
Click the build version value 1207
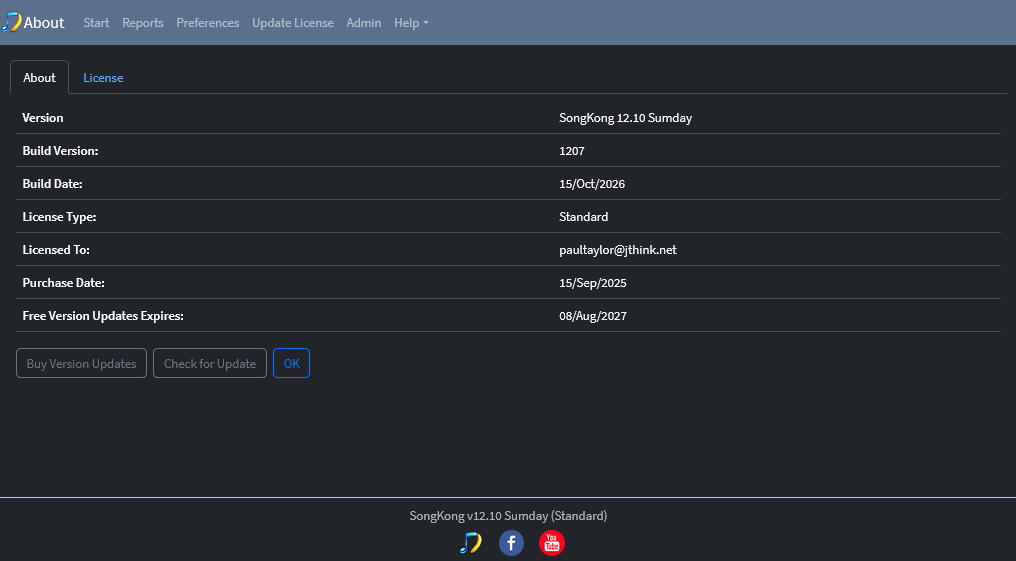point(572,151)
